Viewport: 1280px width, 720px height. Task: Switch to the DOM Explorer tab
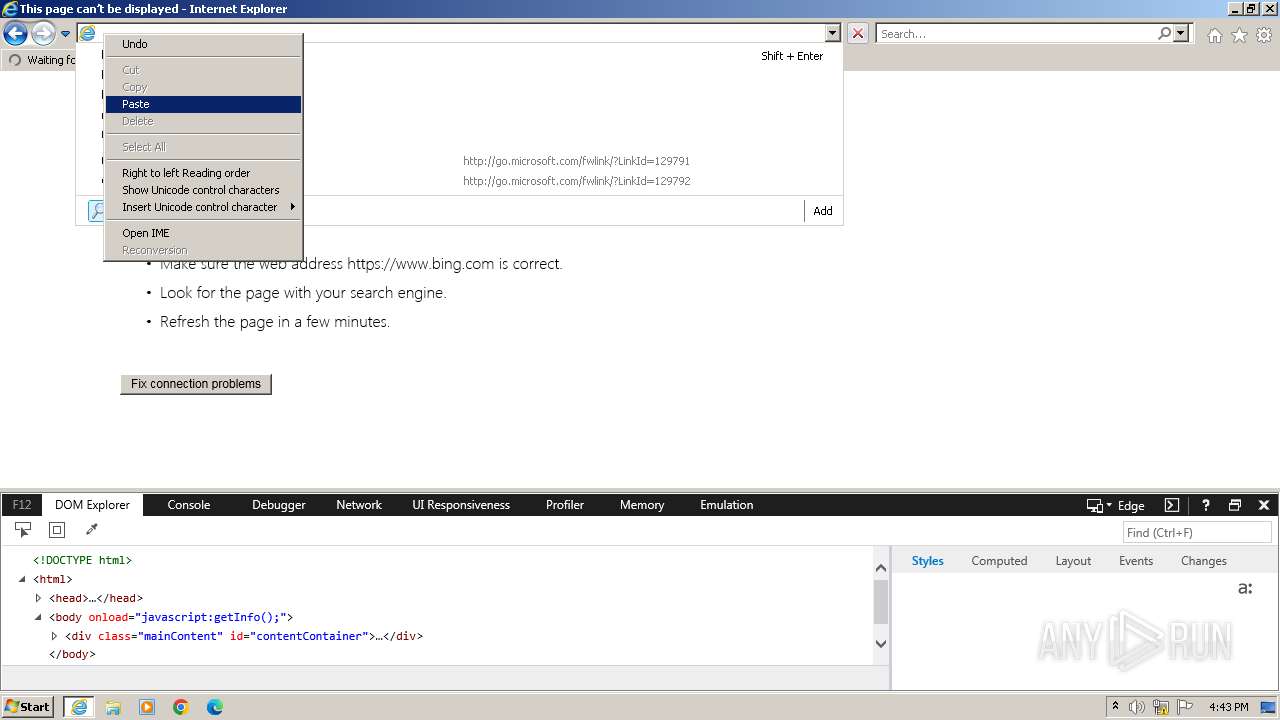click(92, 505)
